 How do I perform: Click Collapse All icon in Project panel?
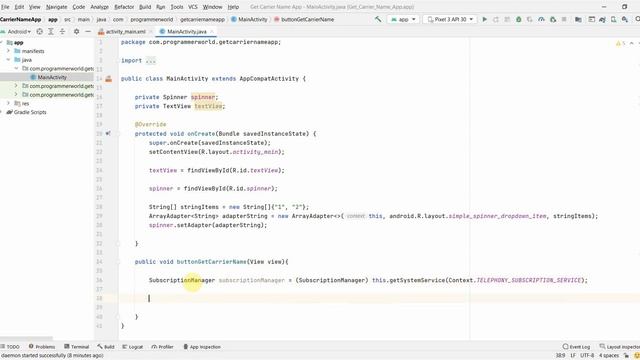coord(62,31)
